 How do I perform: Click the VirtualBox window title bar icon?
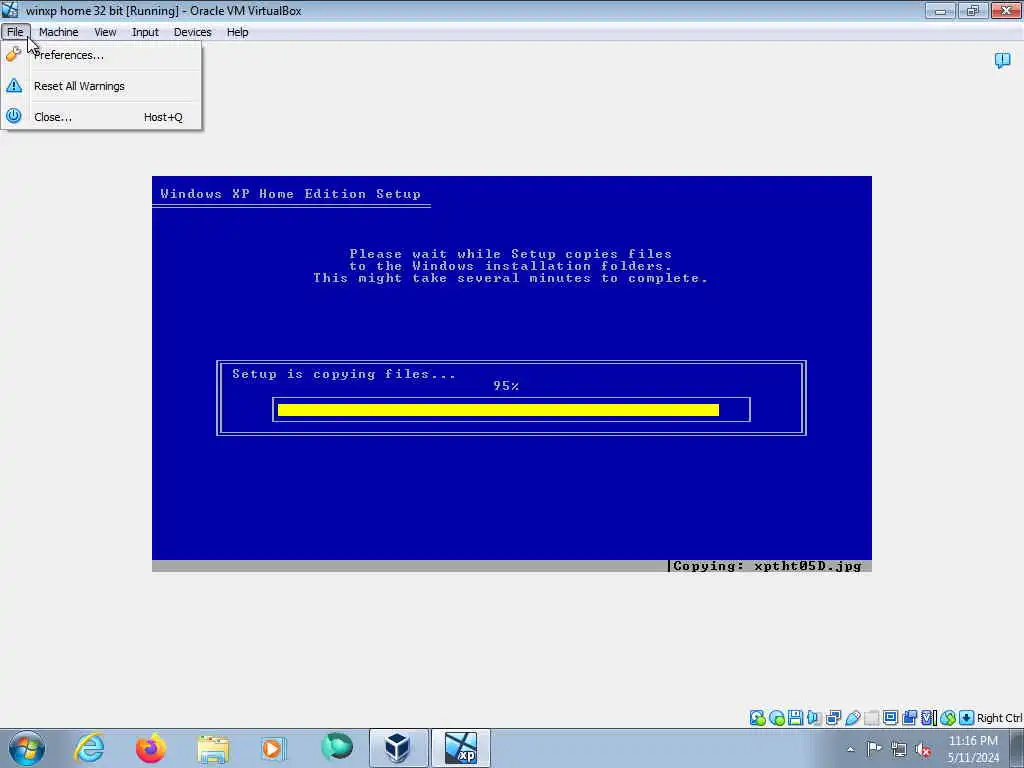point(10,10)
